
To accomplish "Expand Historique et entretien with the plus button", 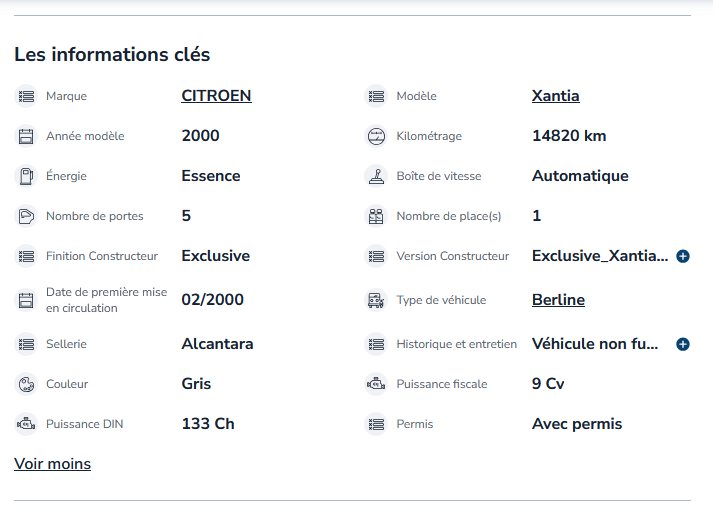I will [683, 344].
